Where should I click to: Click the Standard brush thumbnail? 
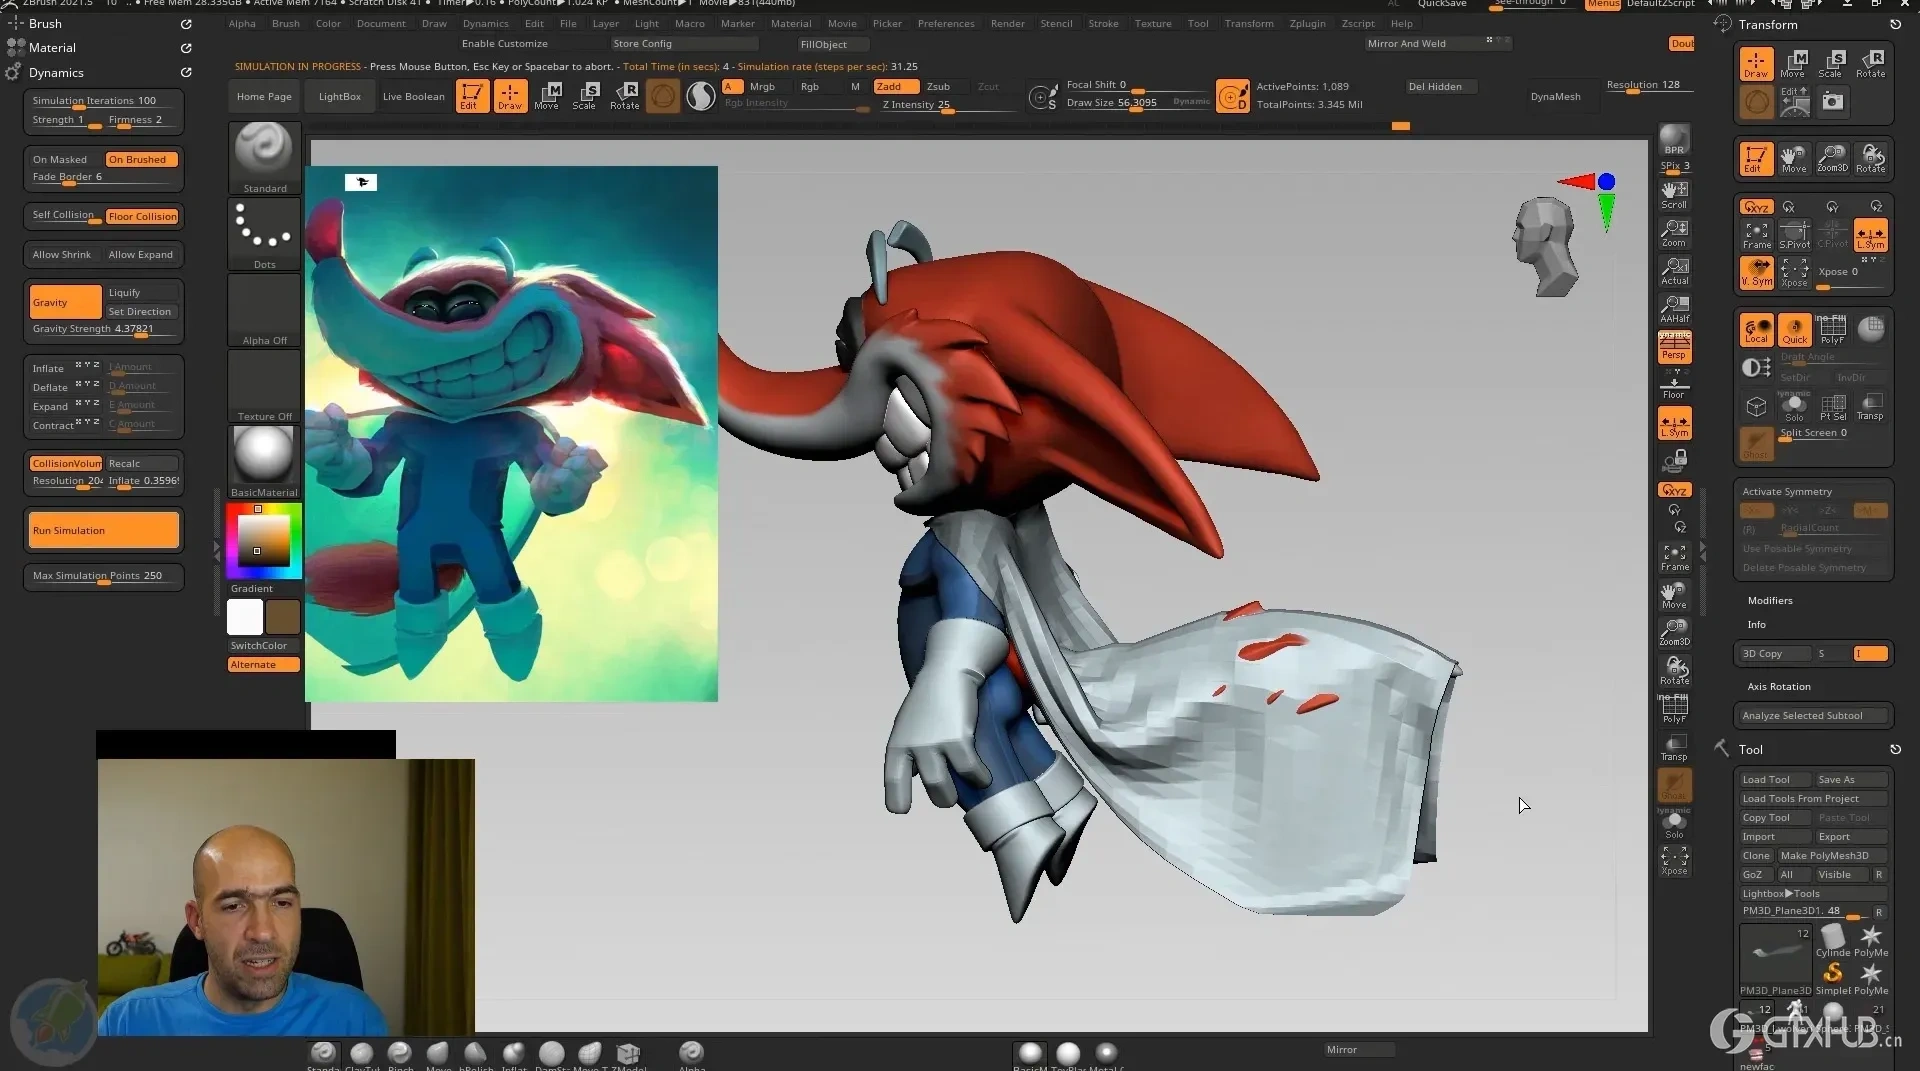click(x=264, y=152)
